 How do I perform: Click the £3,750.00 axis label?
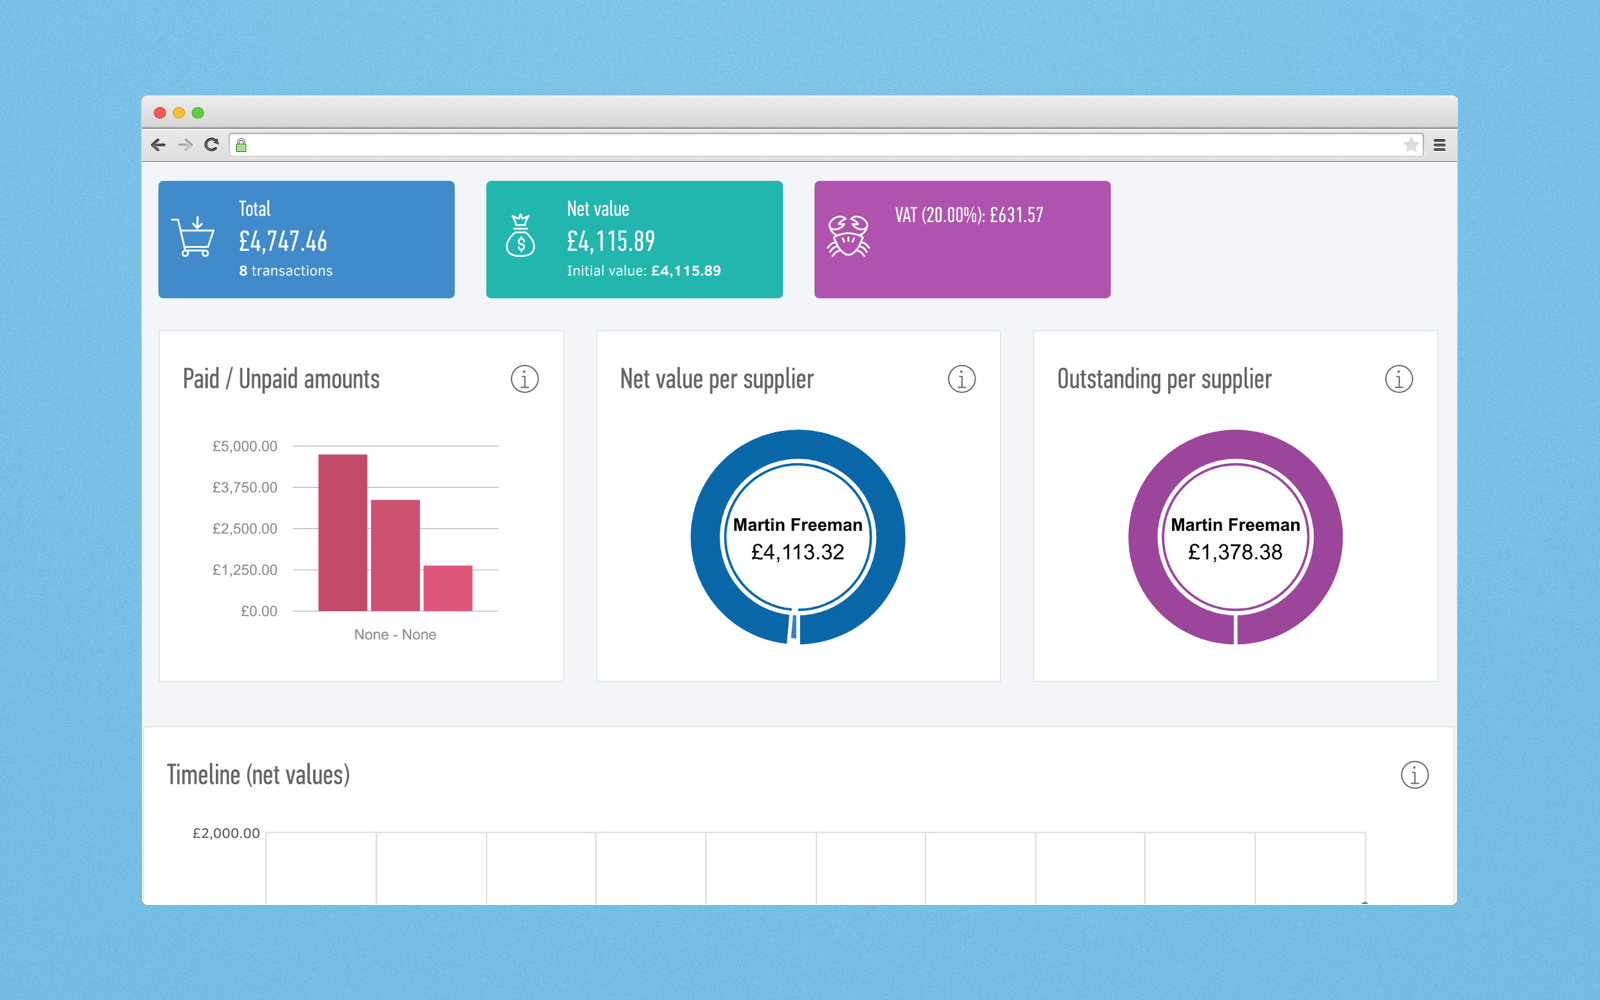pyautogui.click(x=245, y=487)
